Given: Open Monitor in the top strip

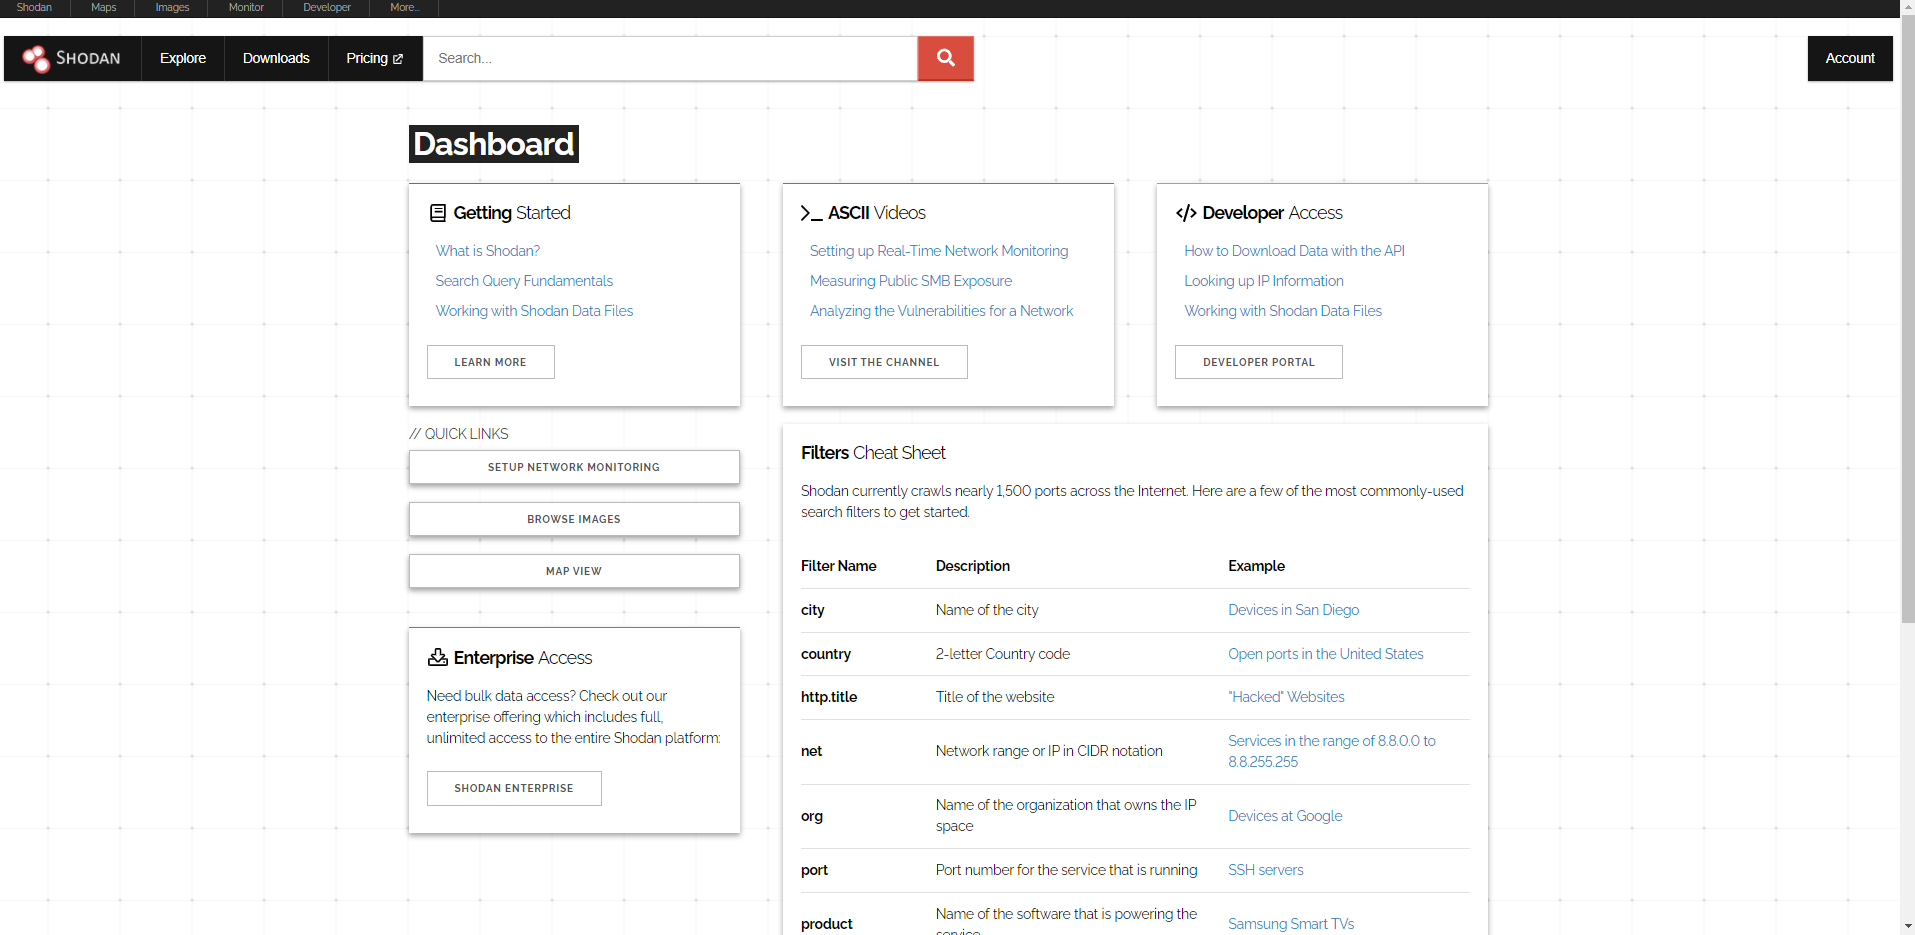Looking at the screenshot, I should [246, 7].
